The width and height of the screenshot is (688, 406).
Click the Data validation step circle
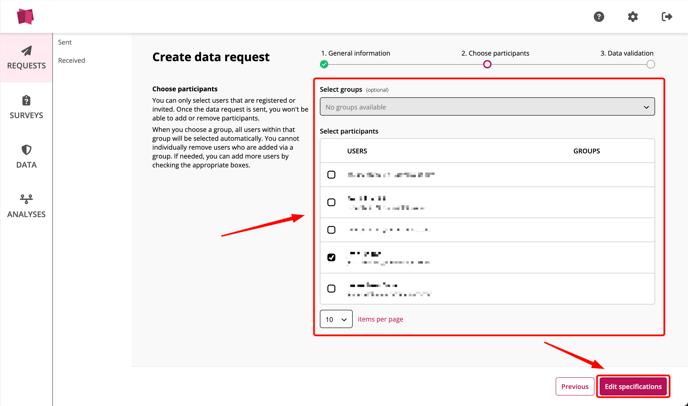click(x=650, y=65)
